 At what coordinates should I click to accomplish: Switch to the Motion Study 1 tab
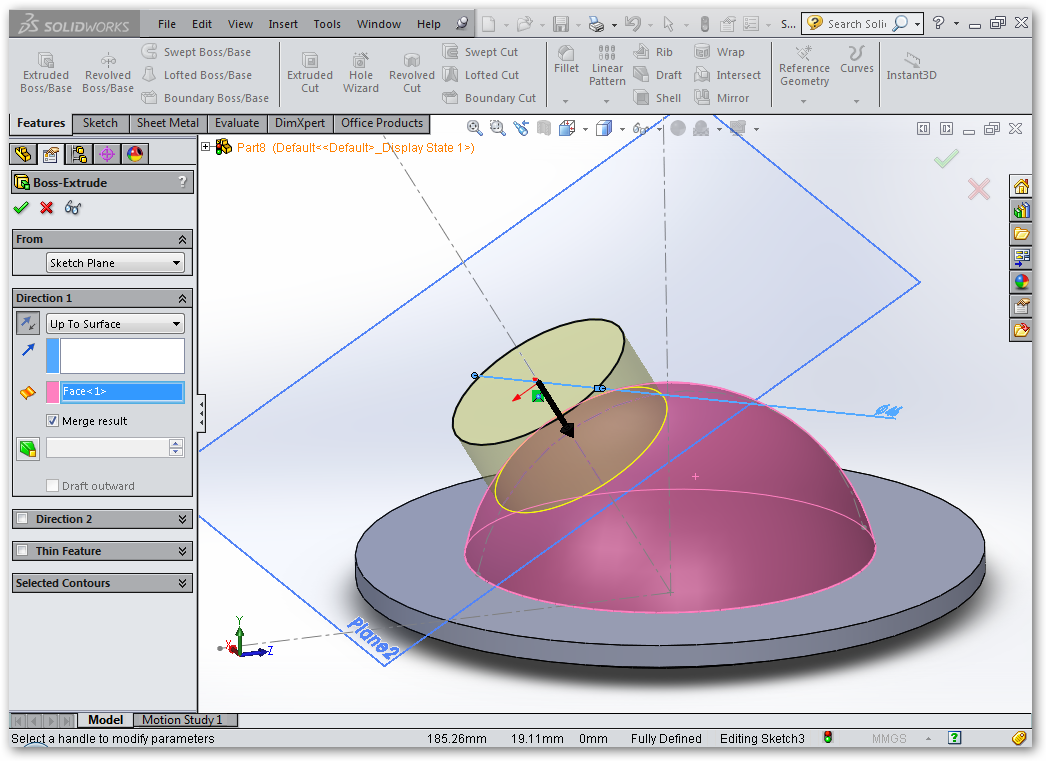[185, 719]
